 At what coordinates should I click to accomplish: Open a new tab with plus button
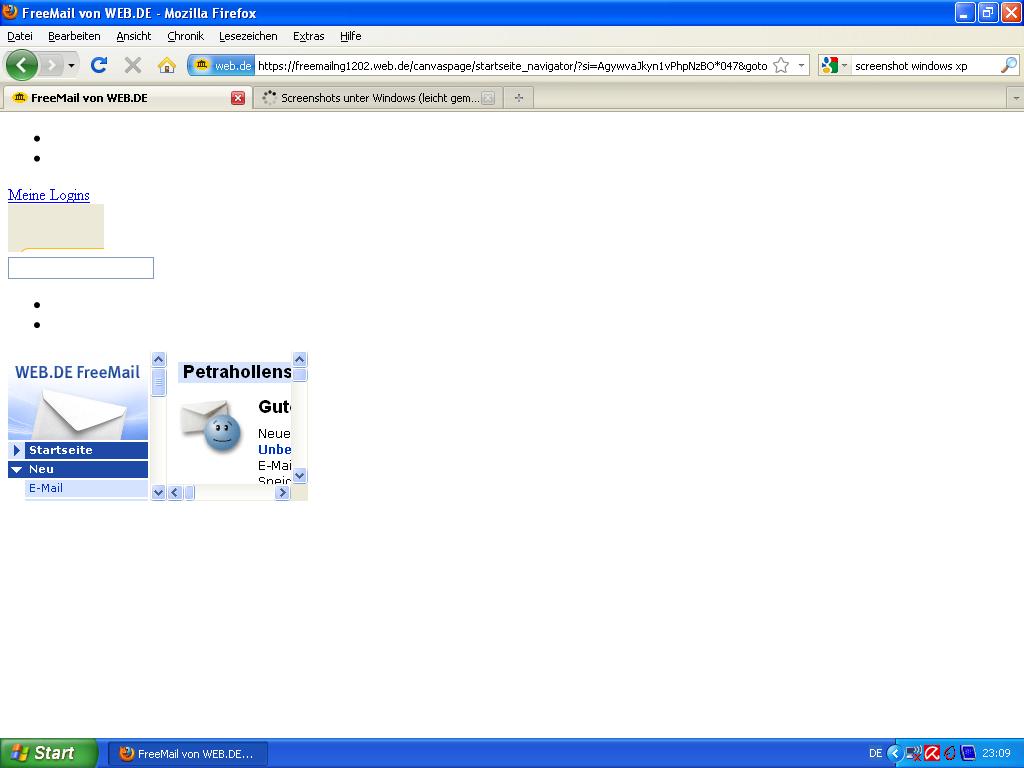coord(519,98)
